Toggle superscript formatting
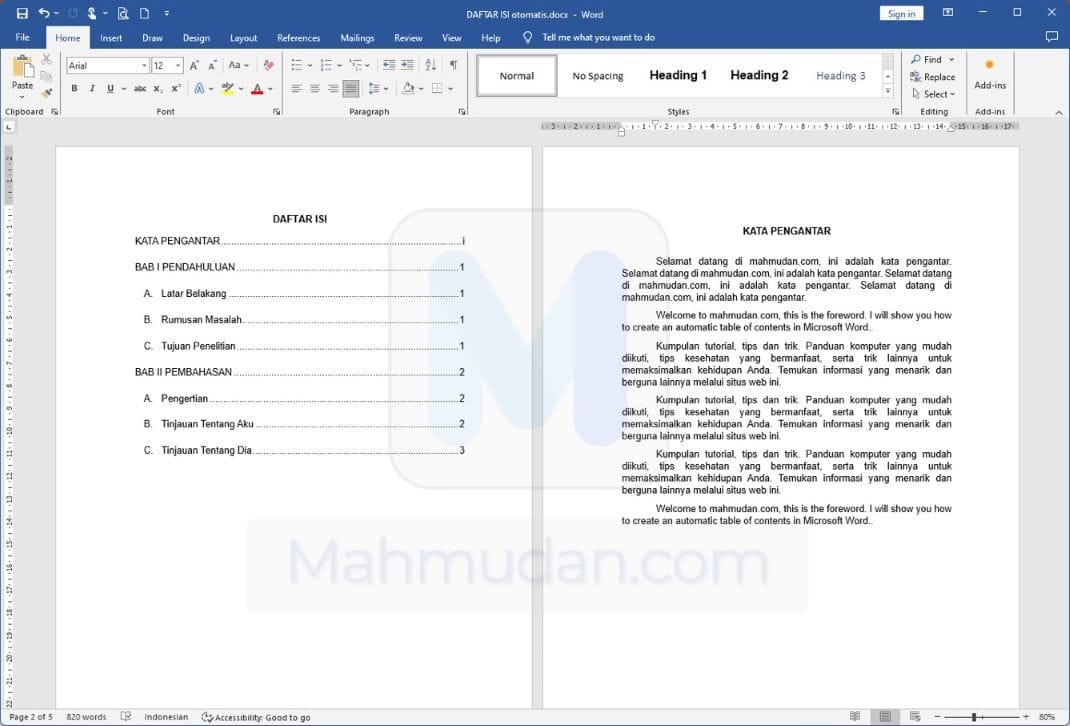Screen dimensions: 1070x726 tap(175, 88)
